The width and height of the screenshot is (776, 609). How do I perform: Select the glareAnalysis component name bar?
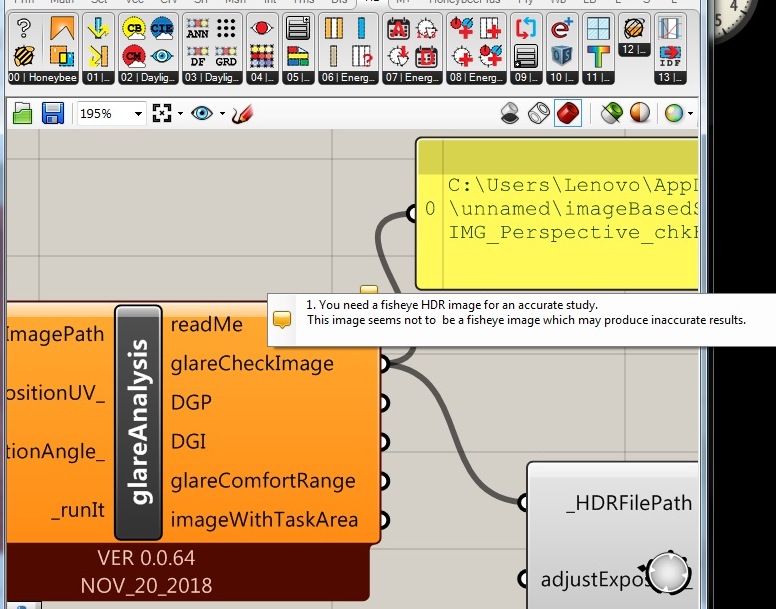pos(138,422)
